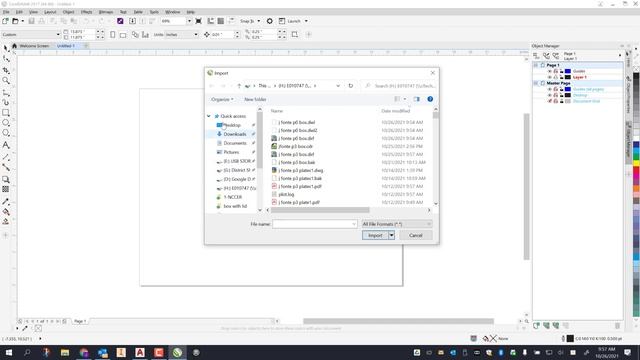Toggle visibility eye of Guides (all pages)
The image size is (640, 360).
550,89
